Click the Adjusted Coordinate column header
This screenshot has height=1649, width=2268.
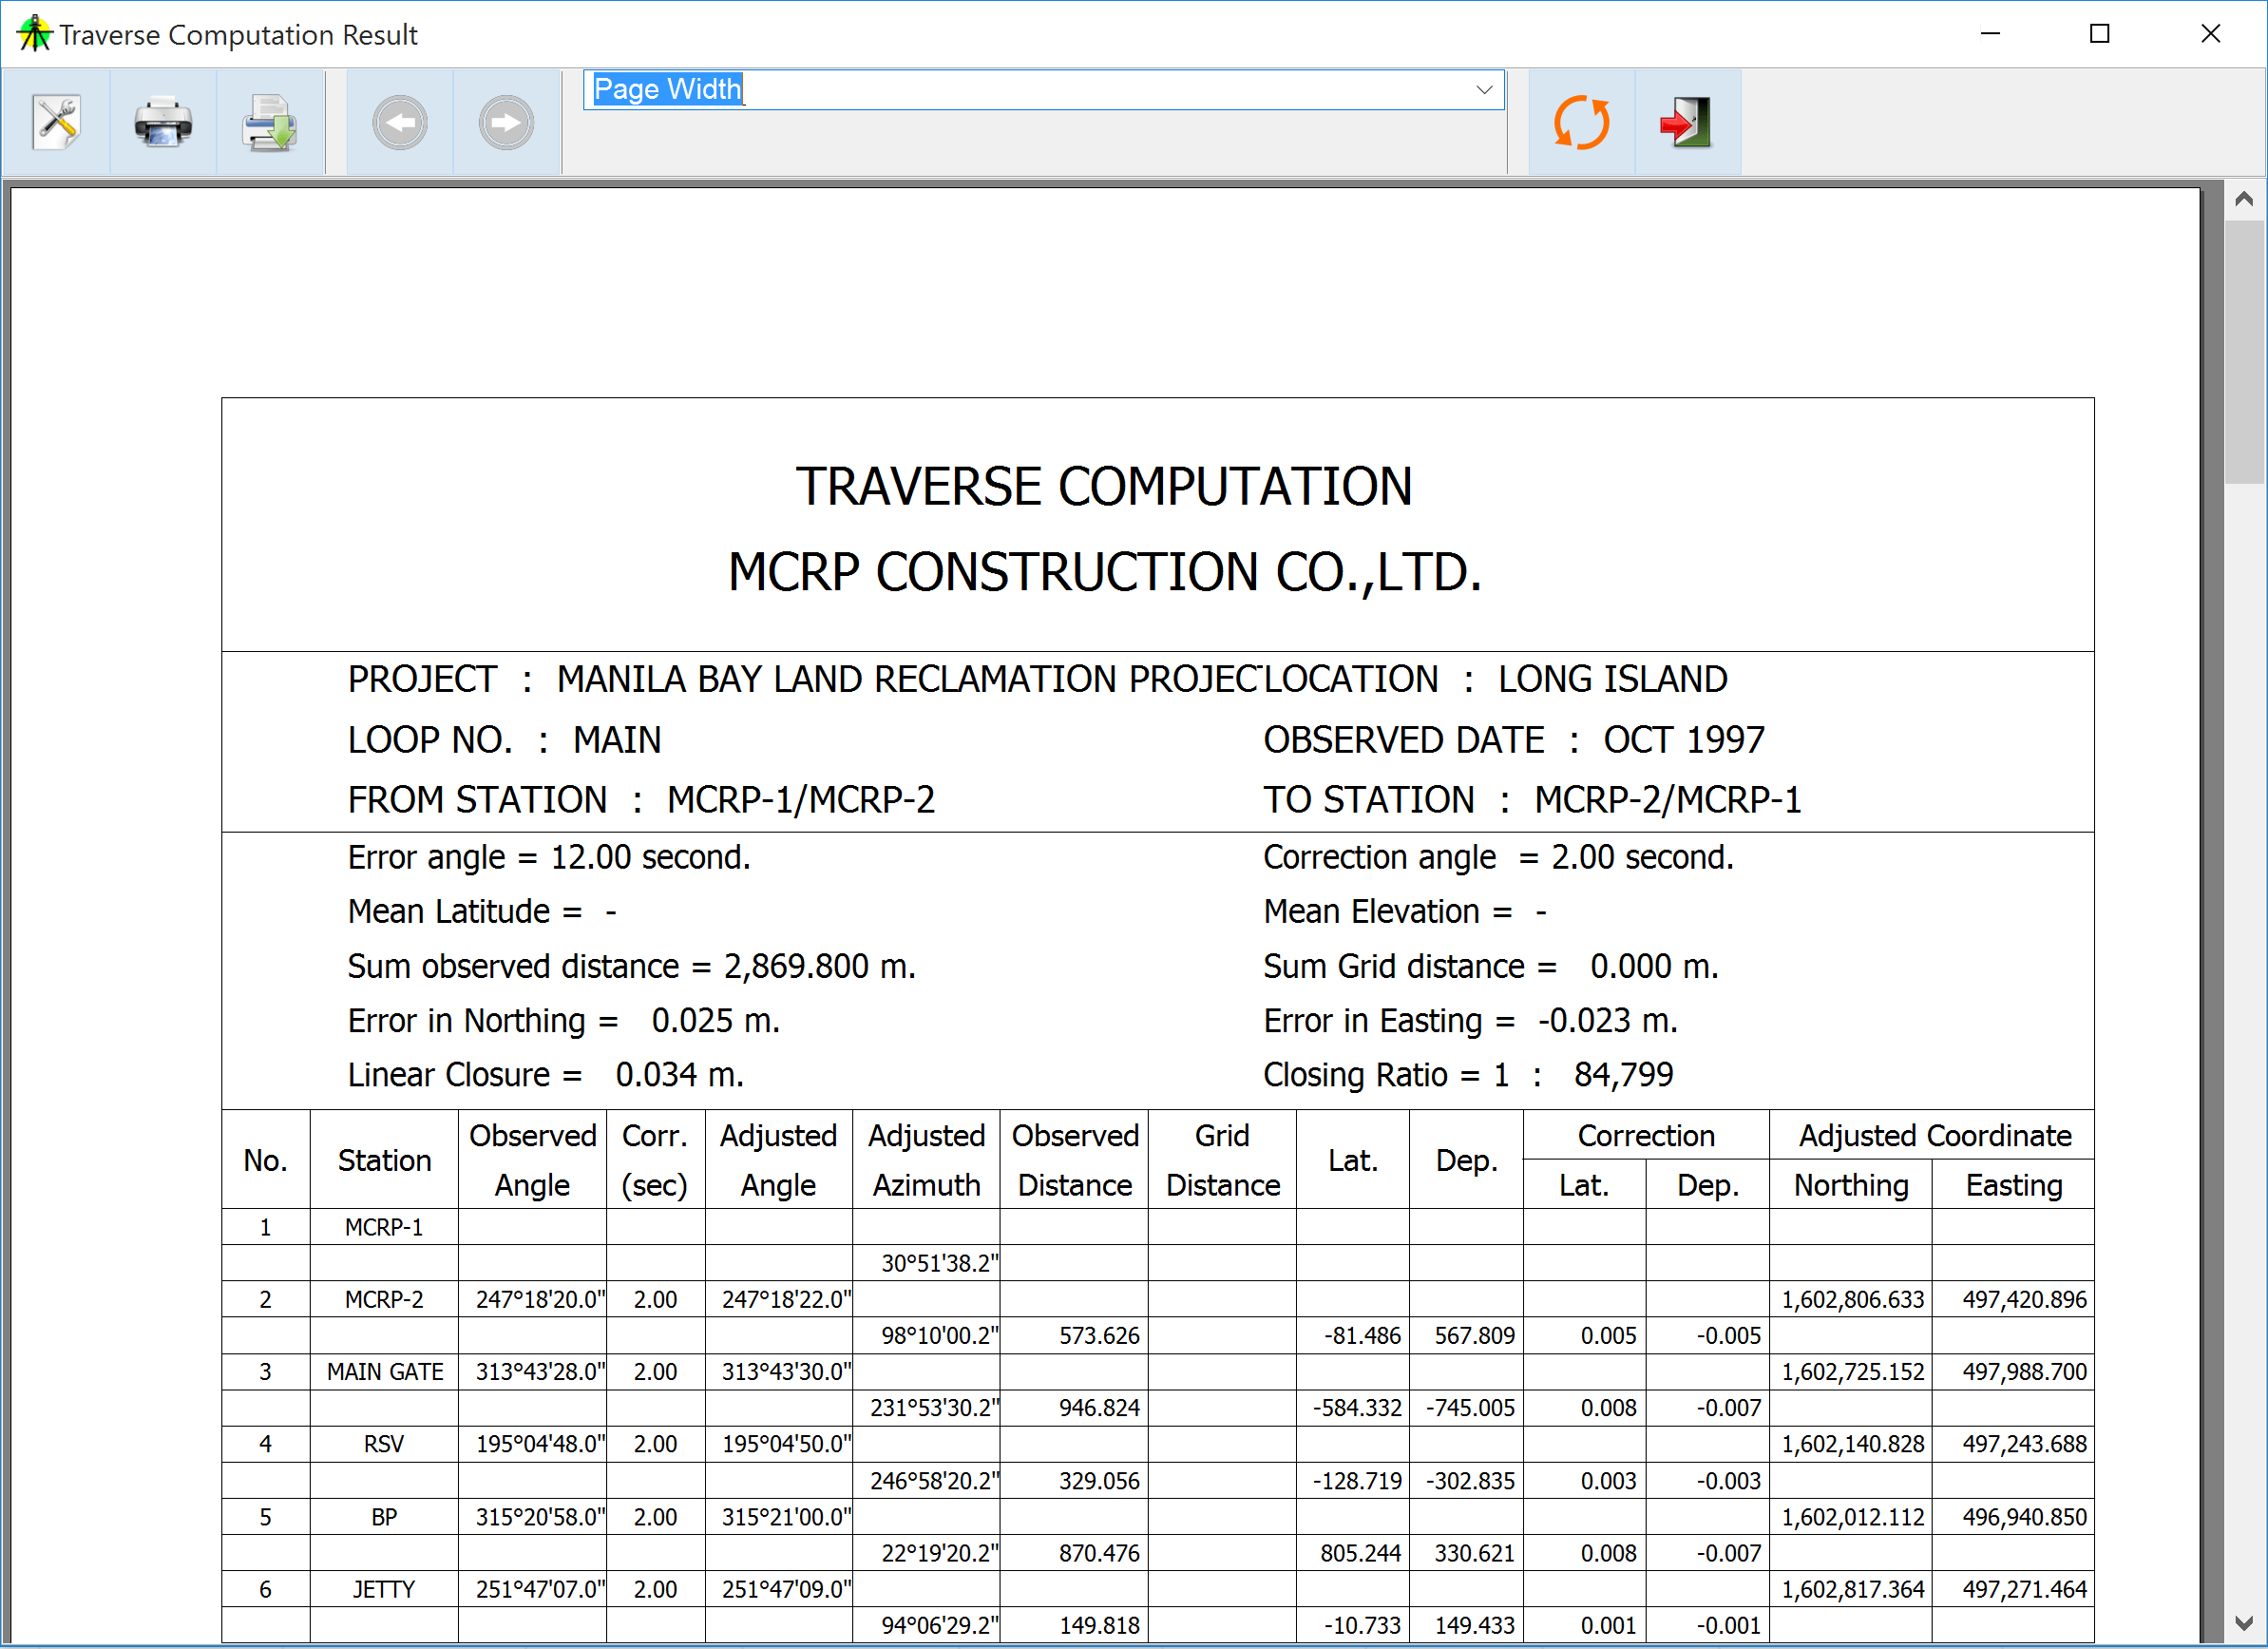pos(1934,1136)
